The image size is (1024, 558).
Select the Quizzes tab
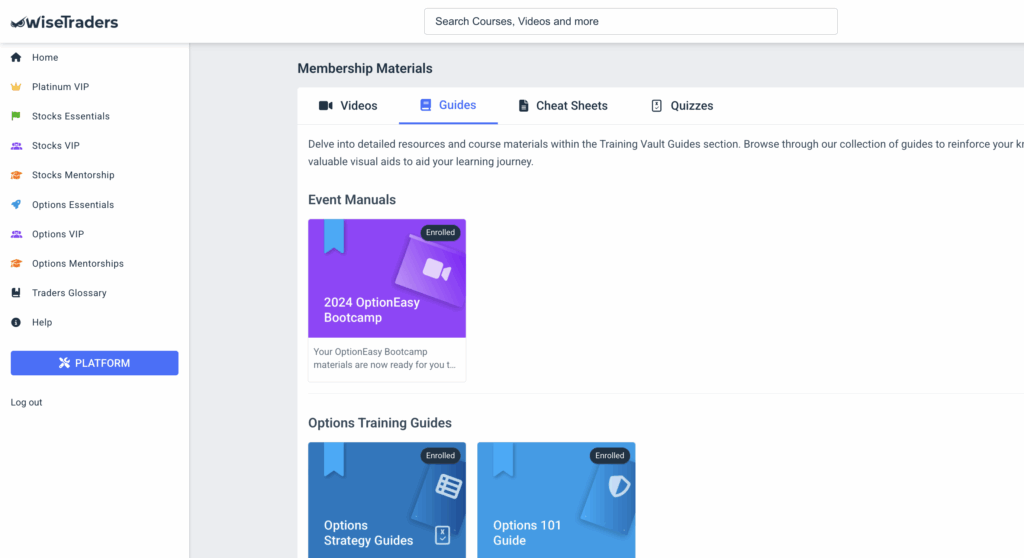point(682,106)
